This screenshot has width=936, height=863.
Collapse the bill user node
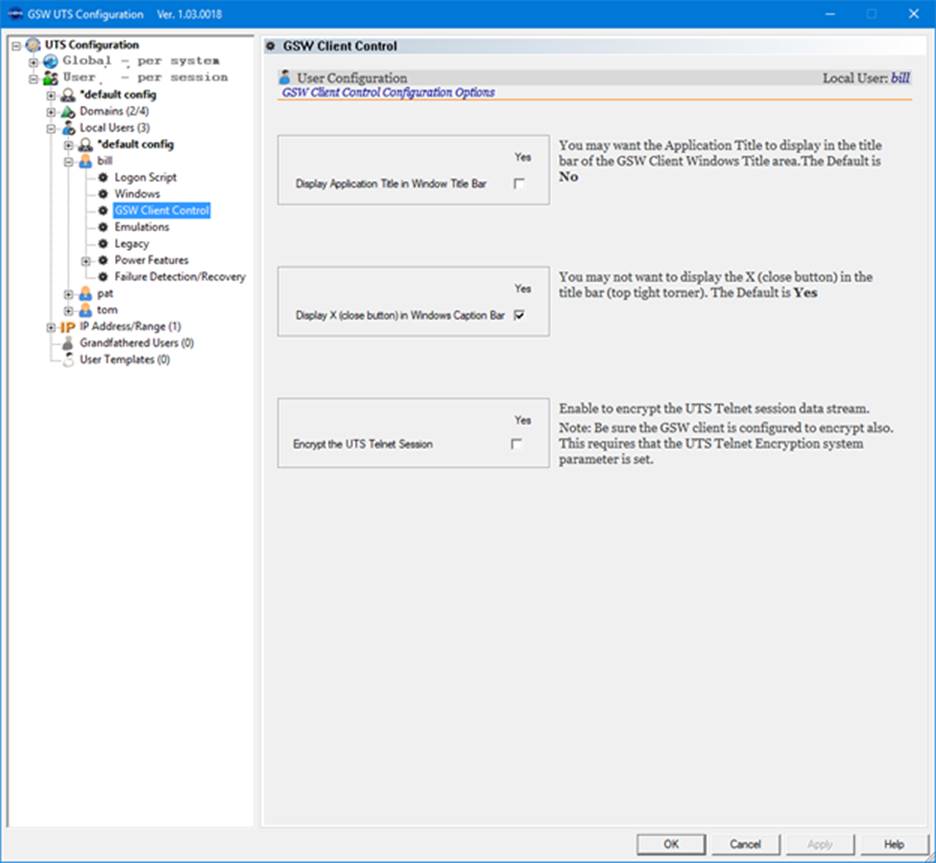[69, 162]
